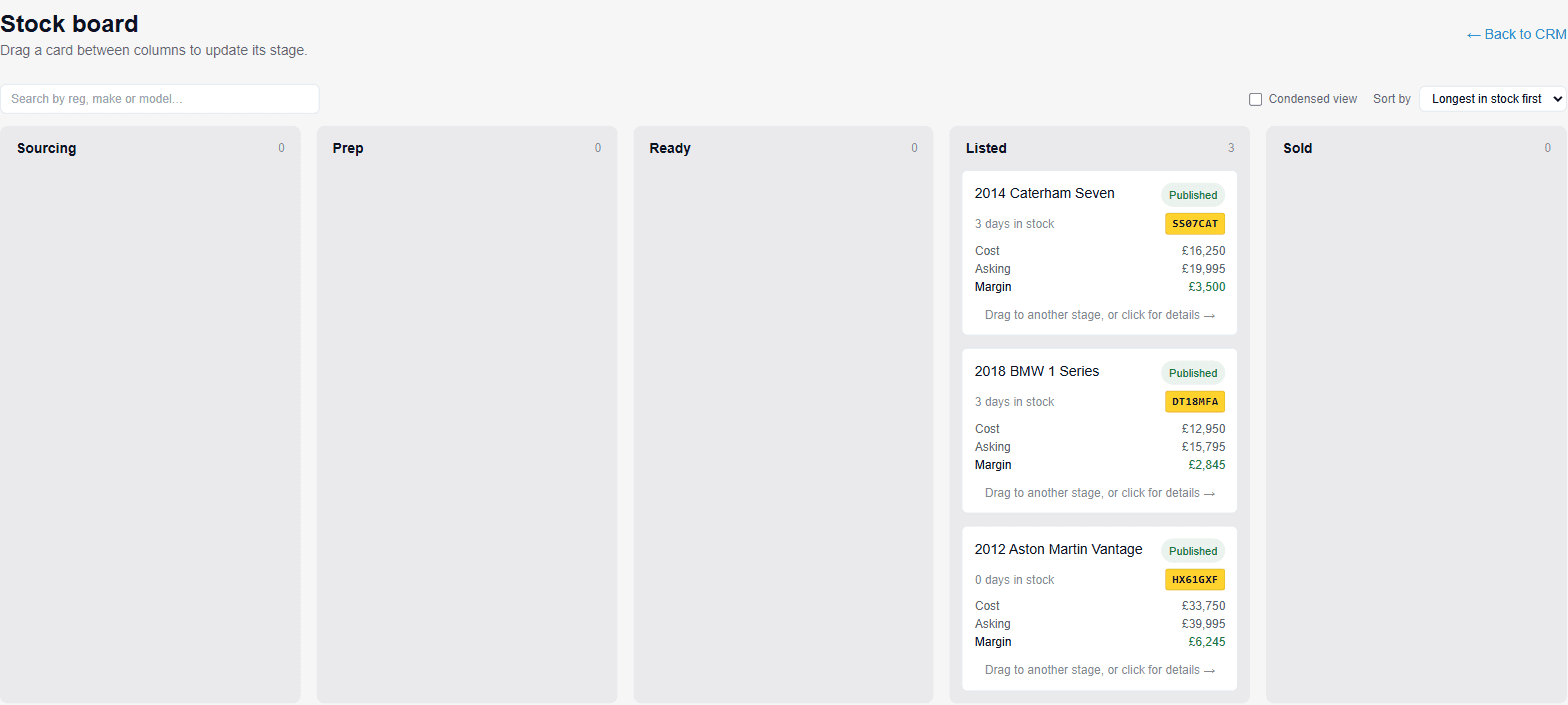This screenshot has height=705, width=1568.
Task: Click the £2,845 margin value
Action: coord(1206,465)
